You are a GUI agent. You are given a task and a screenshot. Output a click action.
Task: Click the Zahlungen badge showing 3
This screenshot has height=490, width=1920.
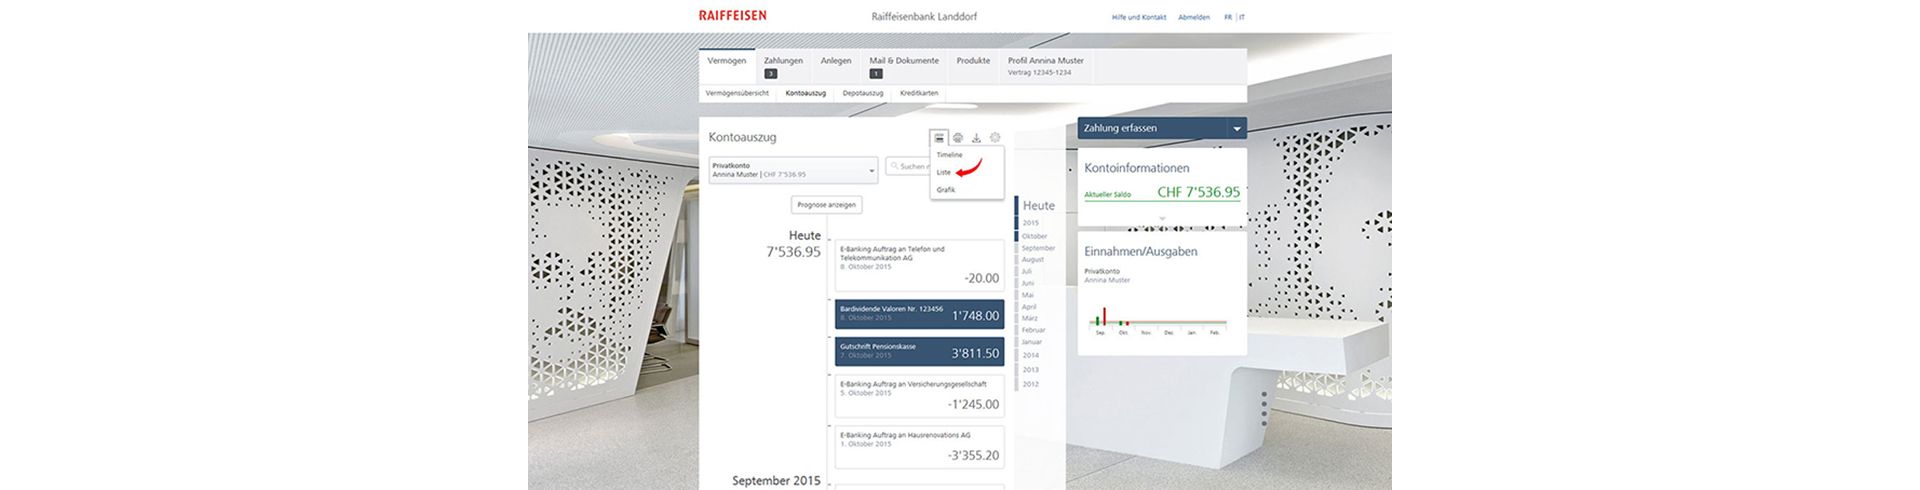[770, 74]
